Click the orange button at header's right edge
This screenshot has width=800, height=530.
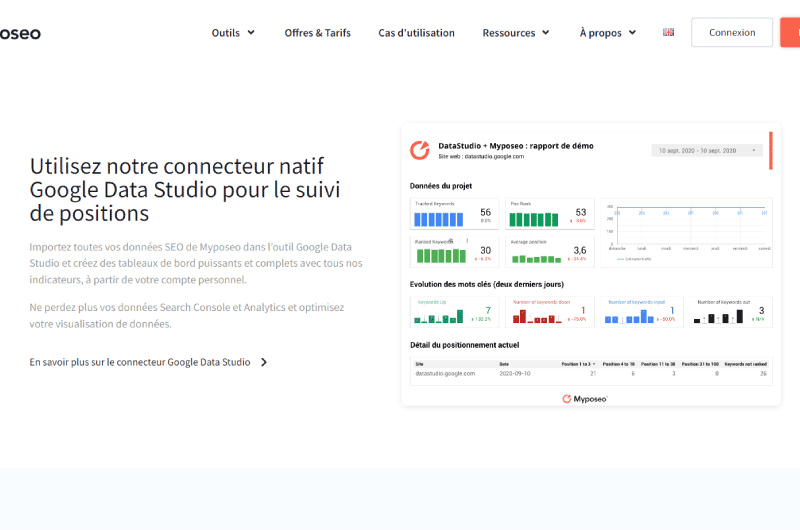[x=790, y=32]
